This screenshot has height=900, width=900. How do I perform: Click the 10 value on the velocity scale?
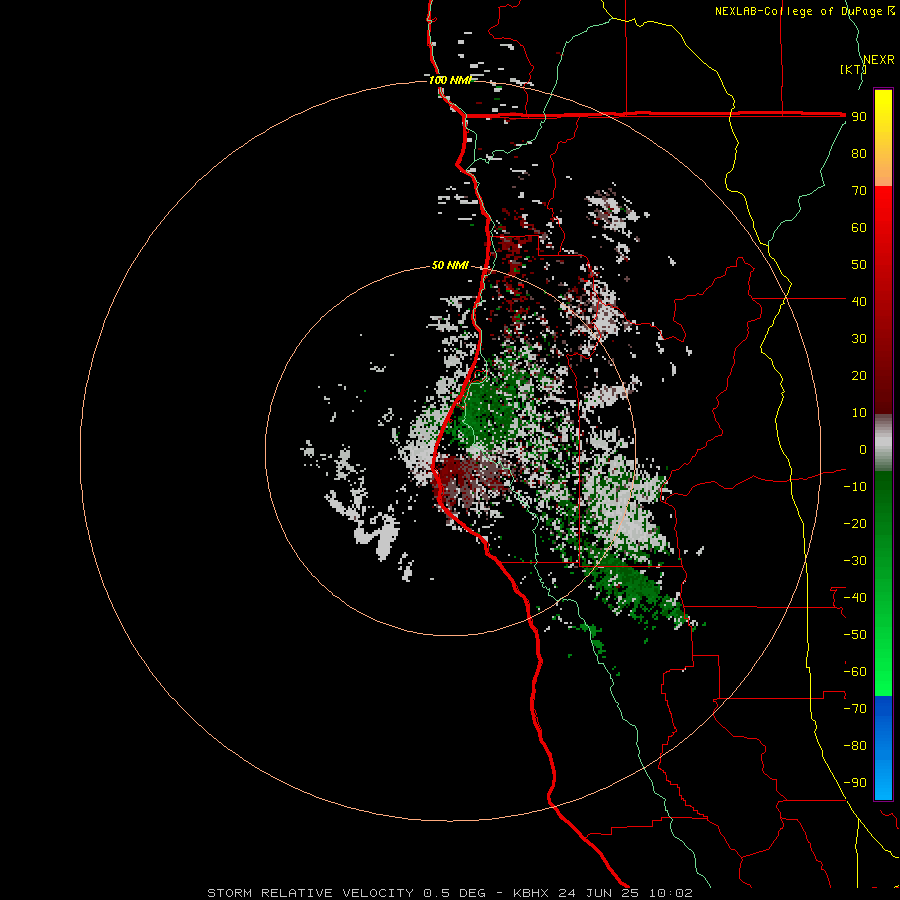pyautogui.click(x=859, y=413)
